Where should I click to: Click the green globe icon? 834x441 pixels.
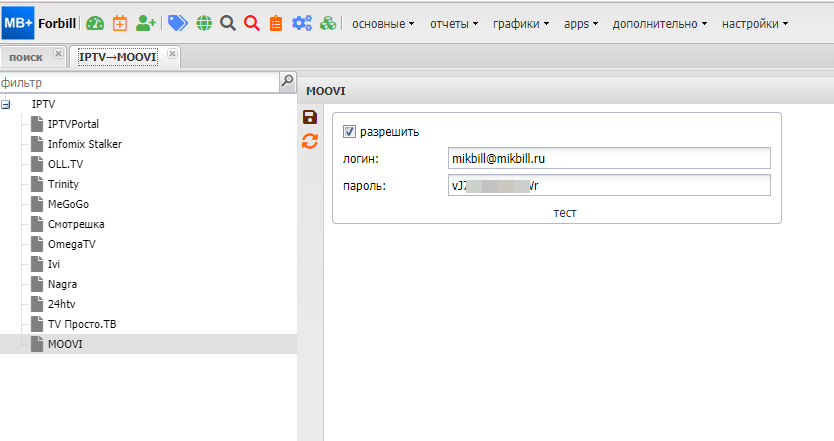[204, 23]
